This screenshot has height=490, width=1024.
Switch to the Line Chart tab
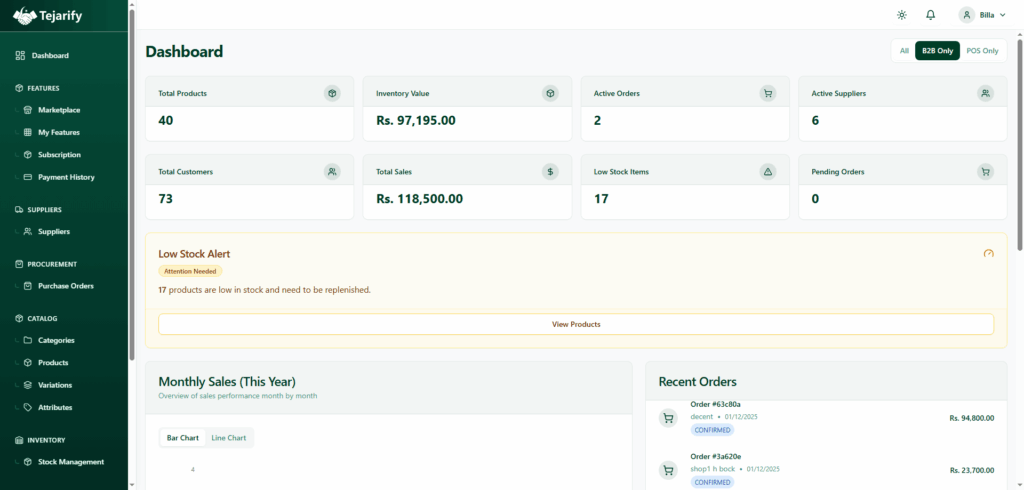pos(229,438)
